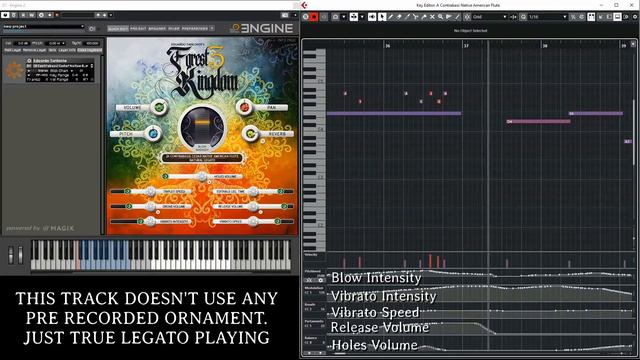Adjust the Volume knob in Forest Kingdom

click(159, 107)
